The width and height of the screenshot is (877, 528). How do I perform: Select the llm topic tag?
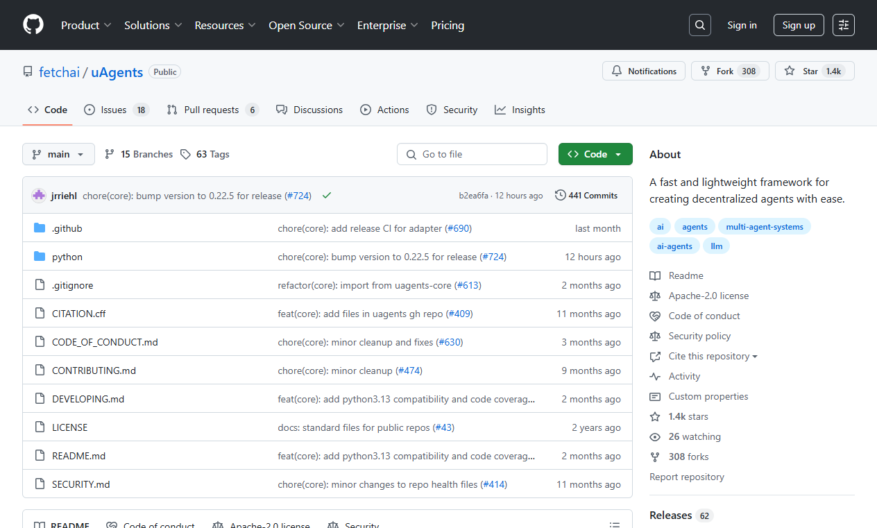click(716, 246)
